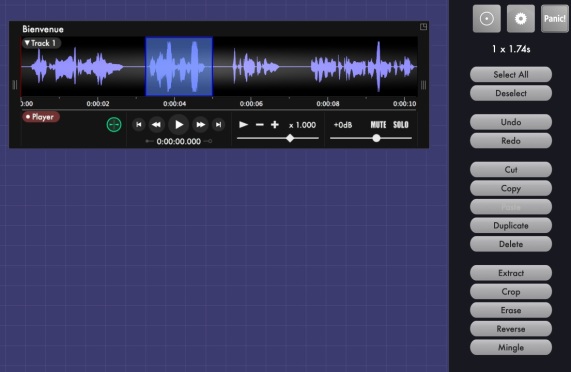Click the window icon at the panel's top-right corner
The height and width of the screenshot is (372, 571).
[x=423, y=27]
